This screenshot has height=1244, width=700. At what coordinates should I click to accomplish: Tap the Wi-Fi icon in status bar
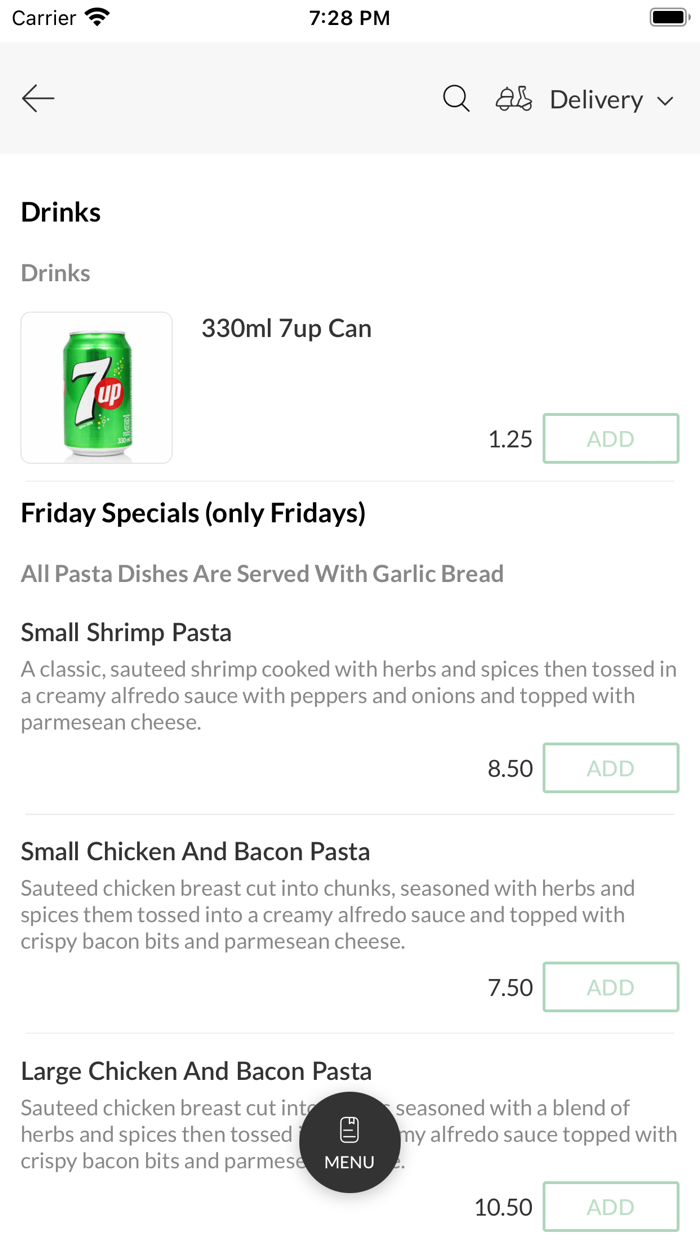pyautogui.click(x=98, y=17)
